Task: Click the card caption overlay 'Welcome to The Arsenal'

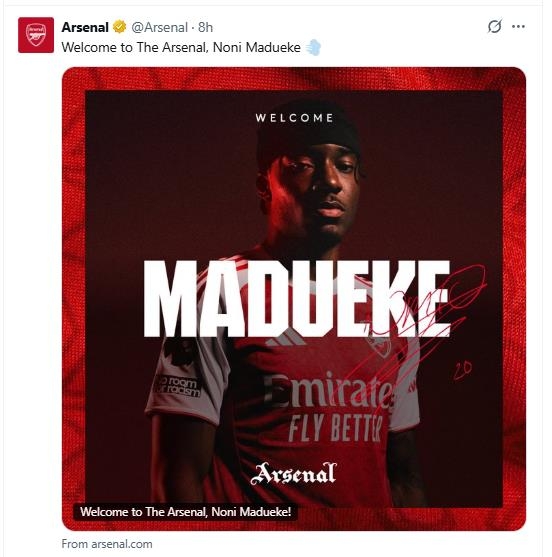Action: click(x=185, y=512)
